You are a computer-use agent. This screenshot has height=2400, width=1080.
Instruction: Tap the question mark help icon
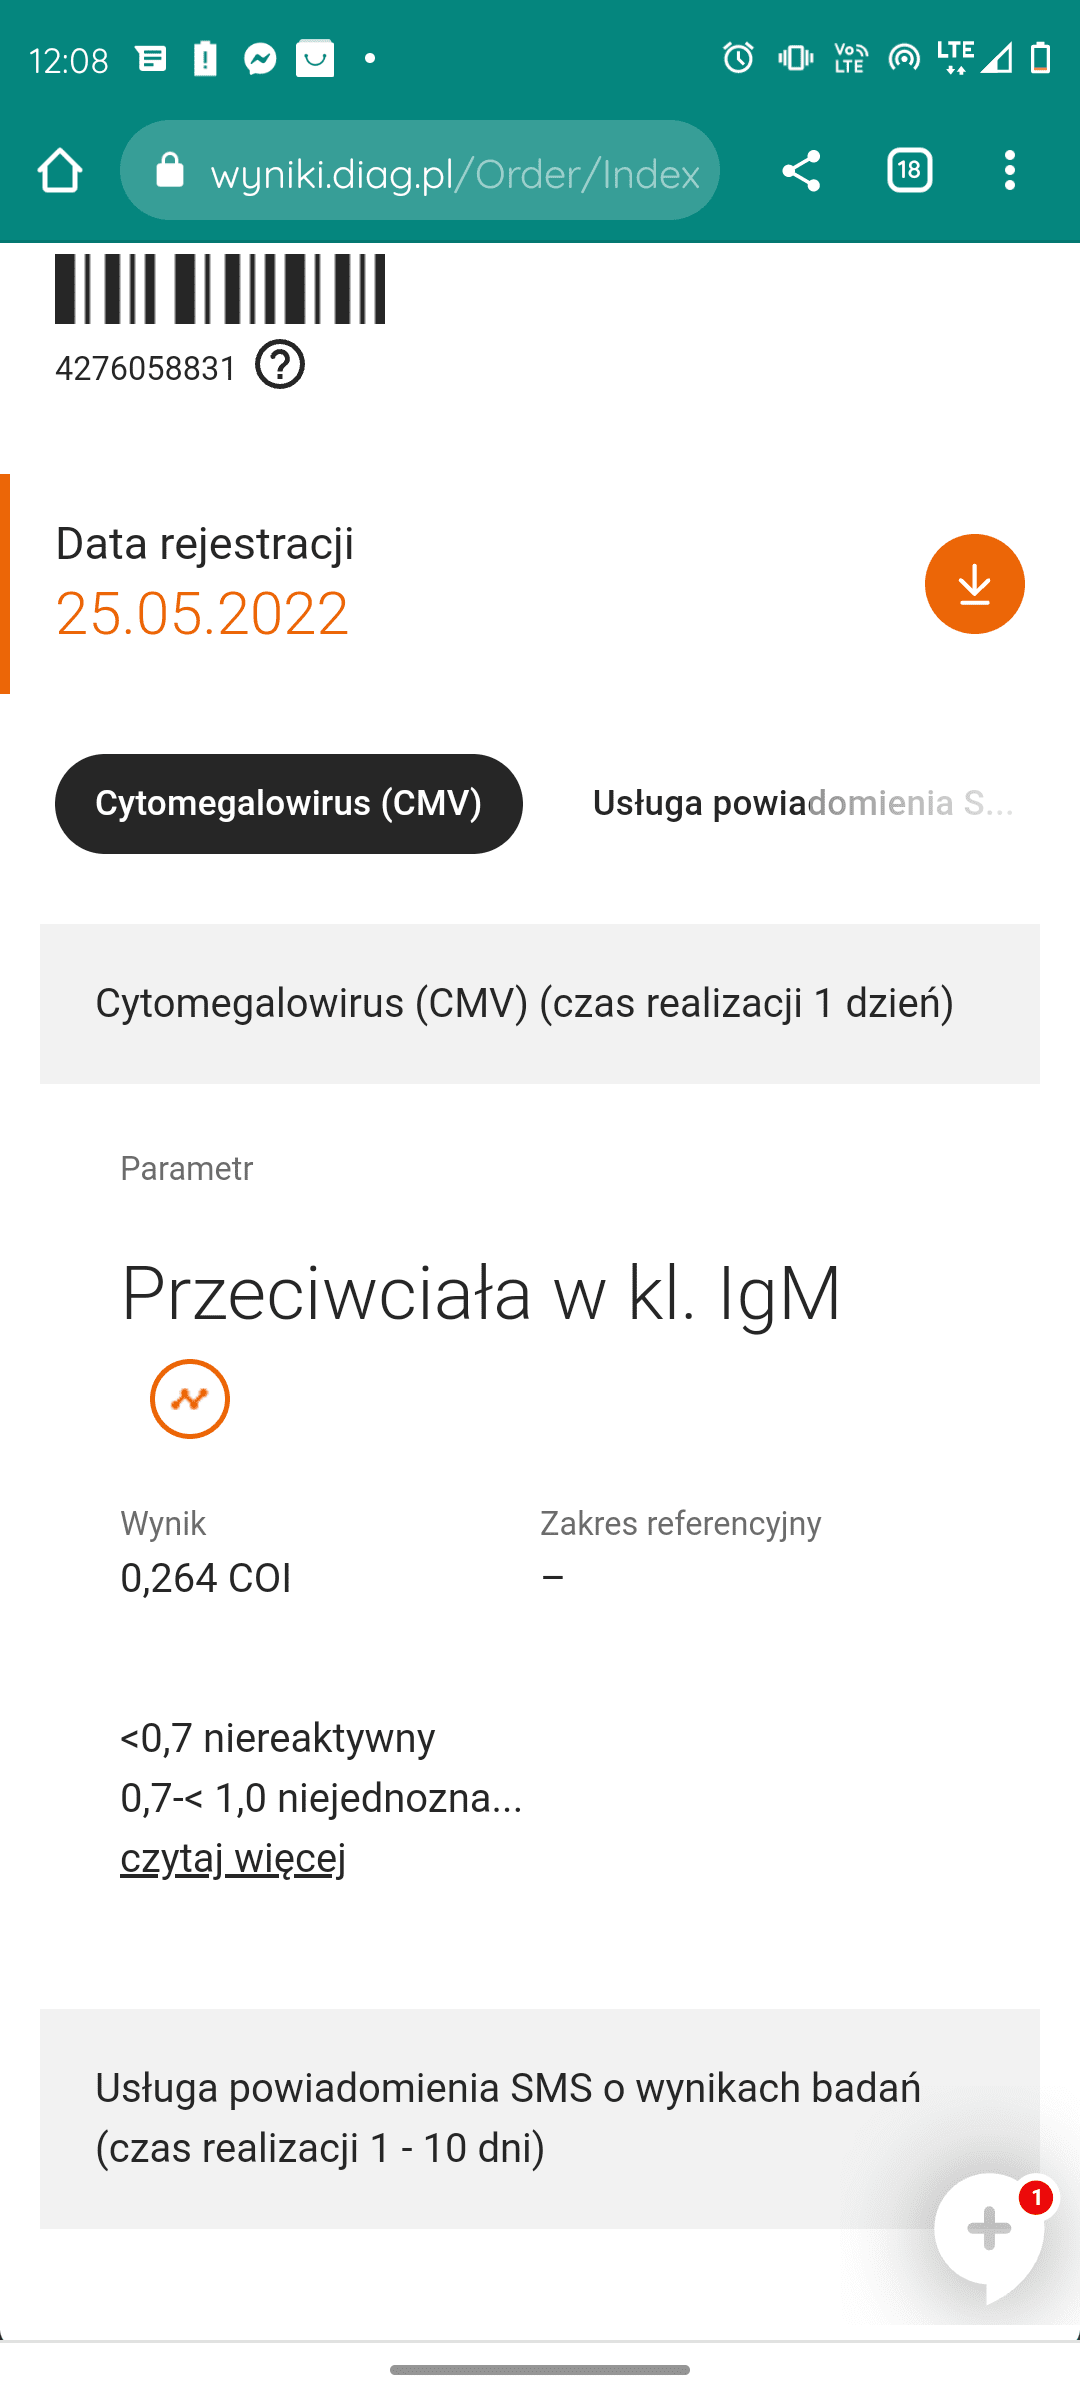coord(280,365)
